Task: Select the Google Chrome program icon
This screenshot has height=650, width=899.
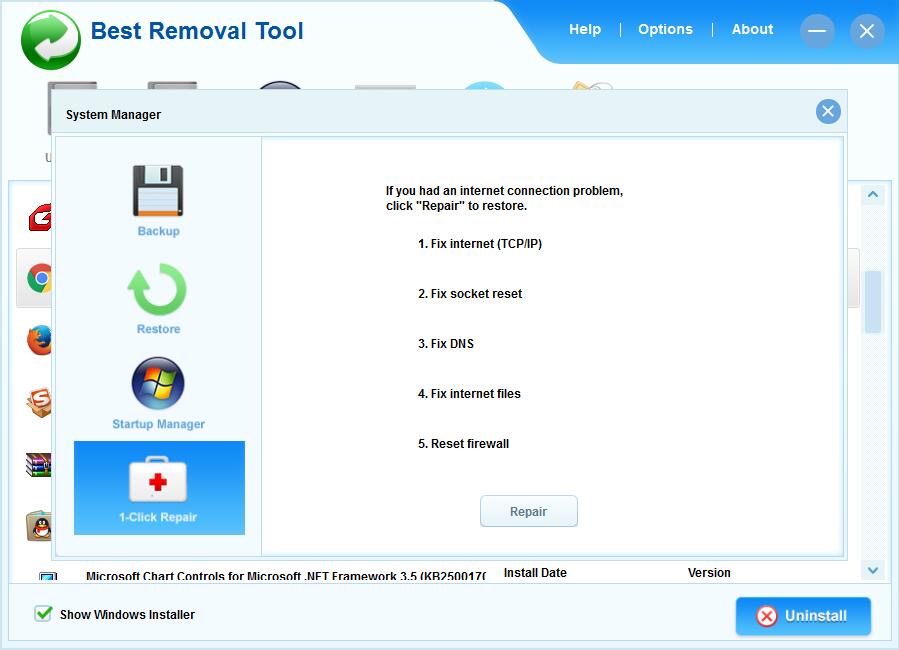Action: [40, 279]
